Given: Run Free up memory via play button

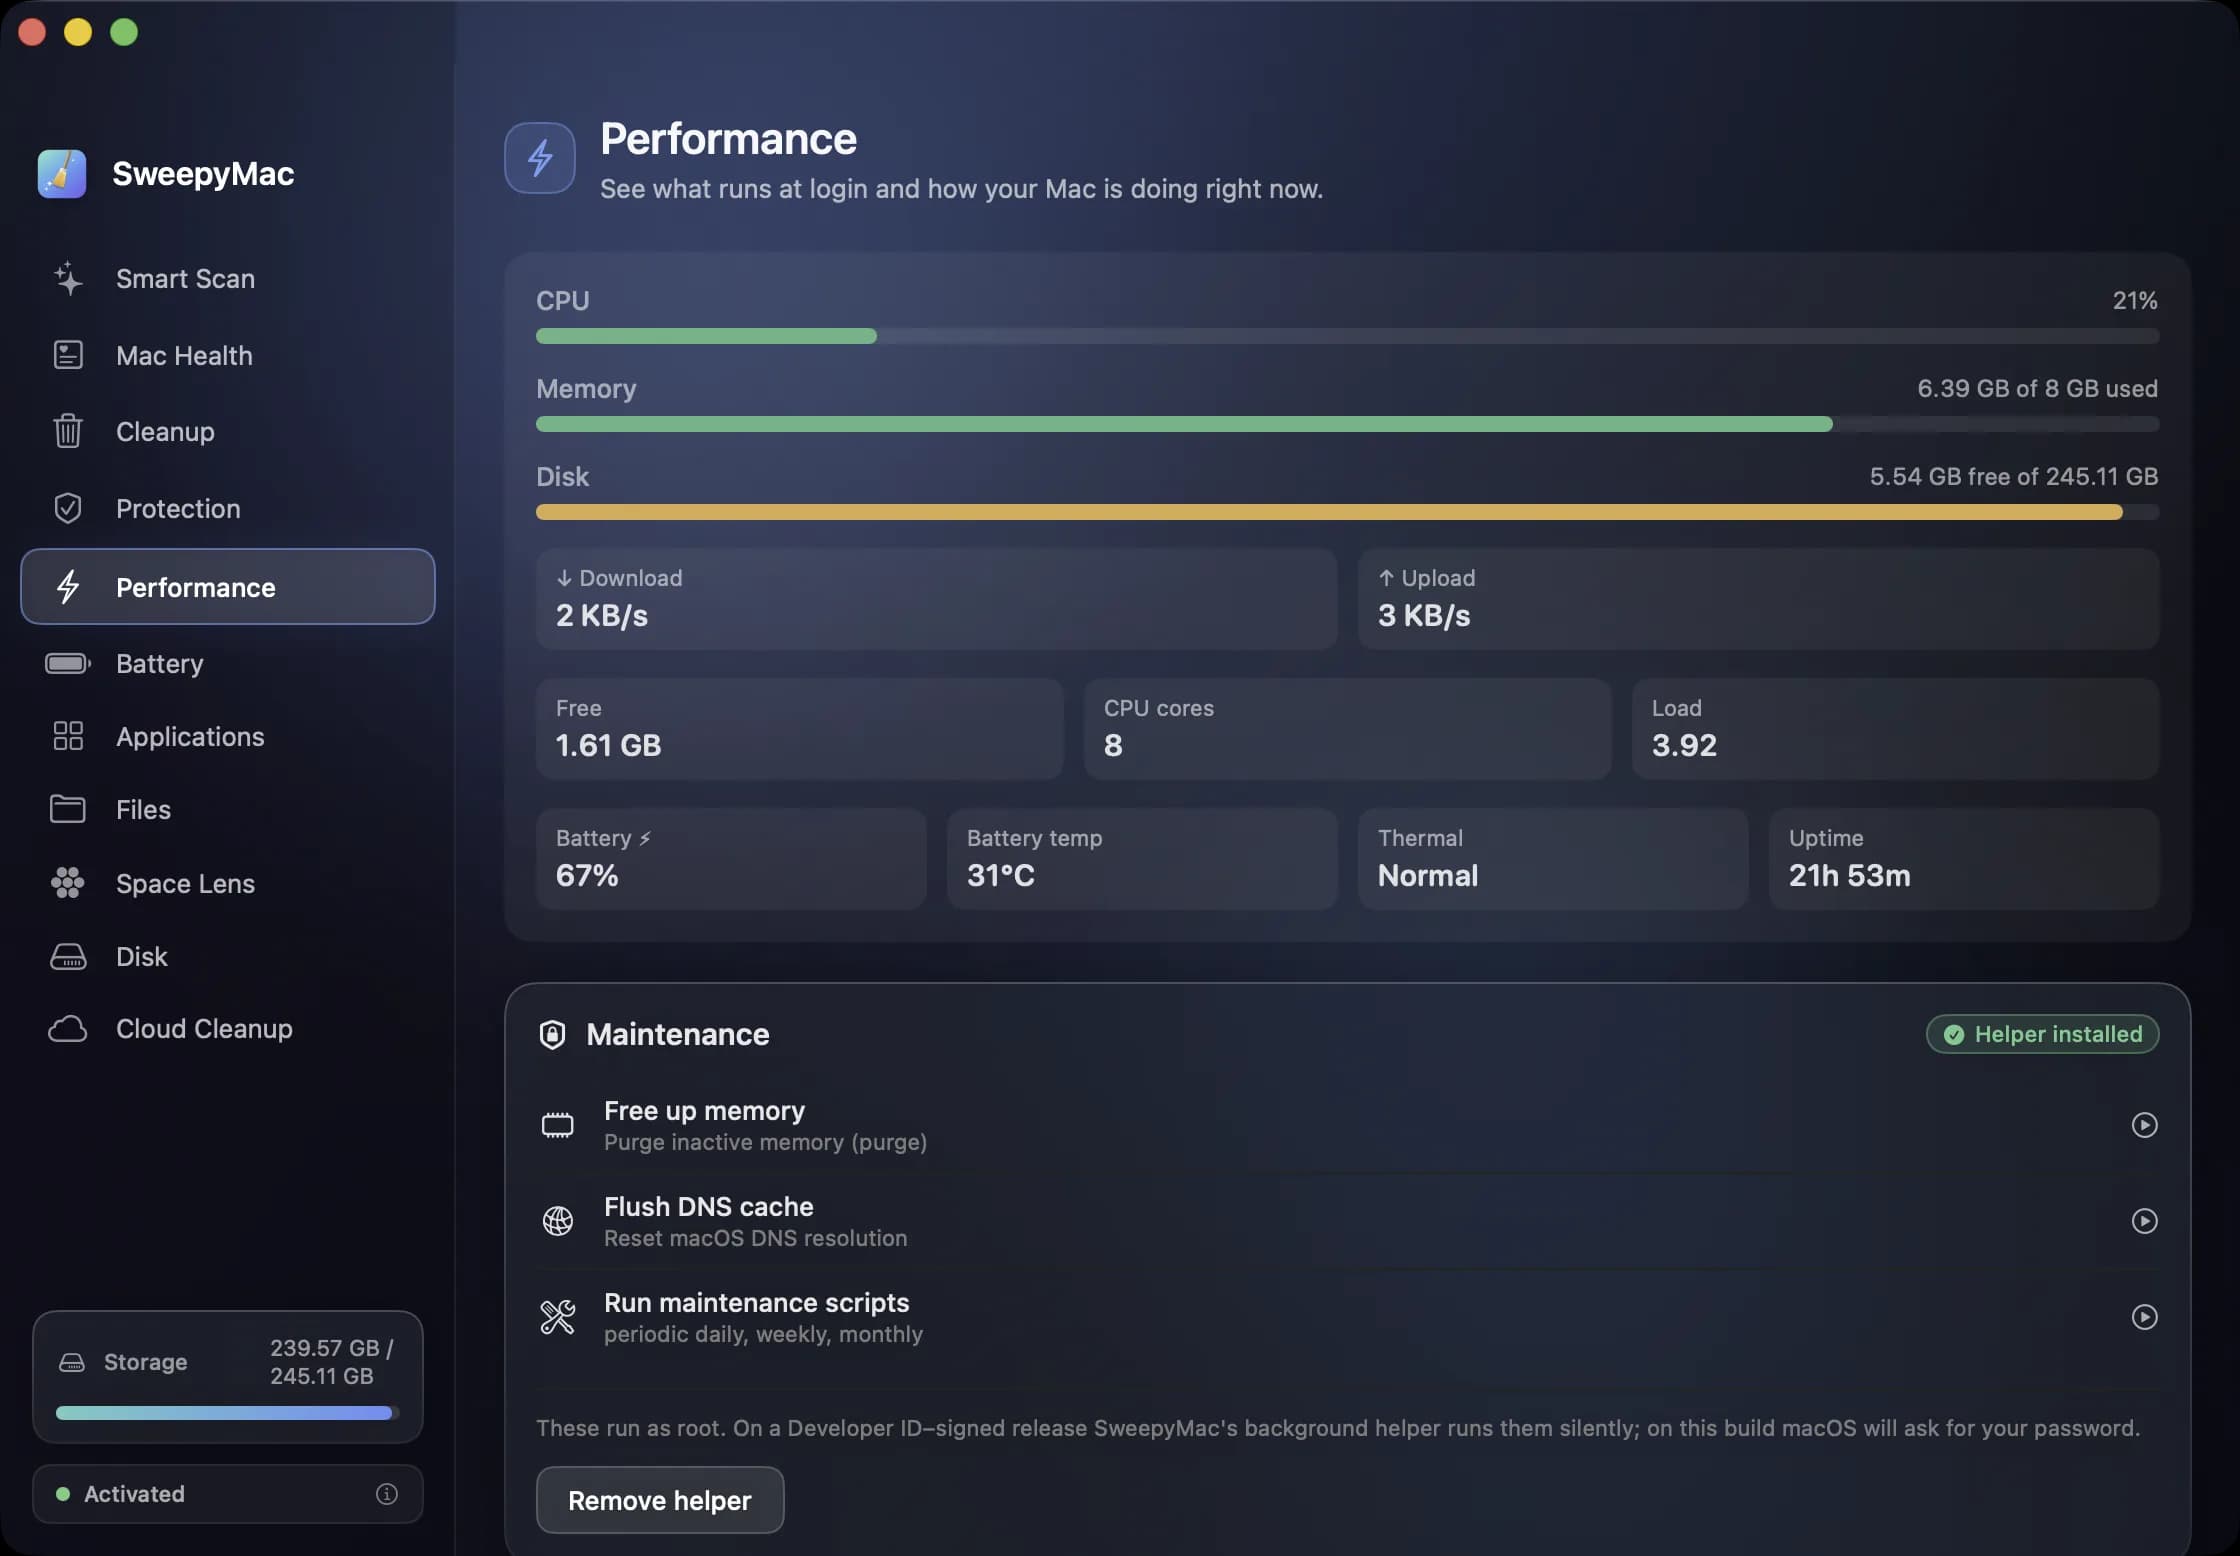Looking at the screenshot, I should pos(2144,1125).
